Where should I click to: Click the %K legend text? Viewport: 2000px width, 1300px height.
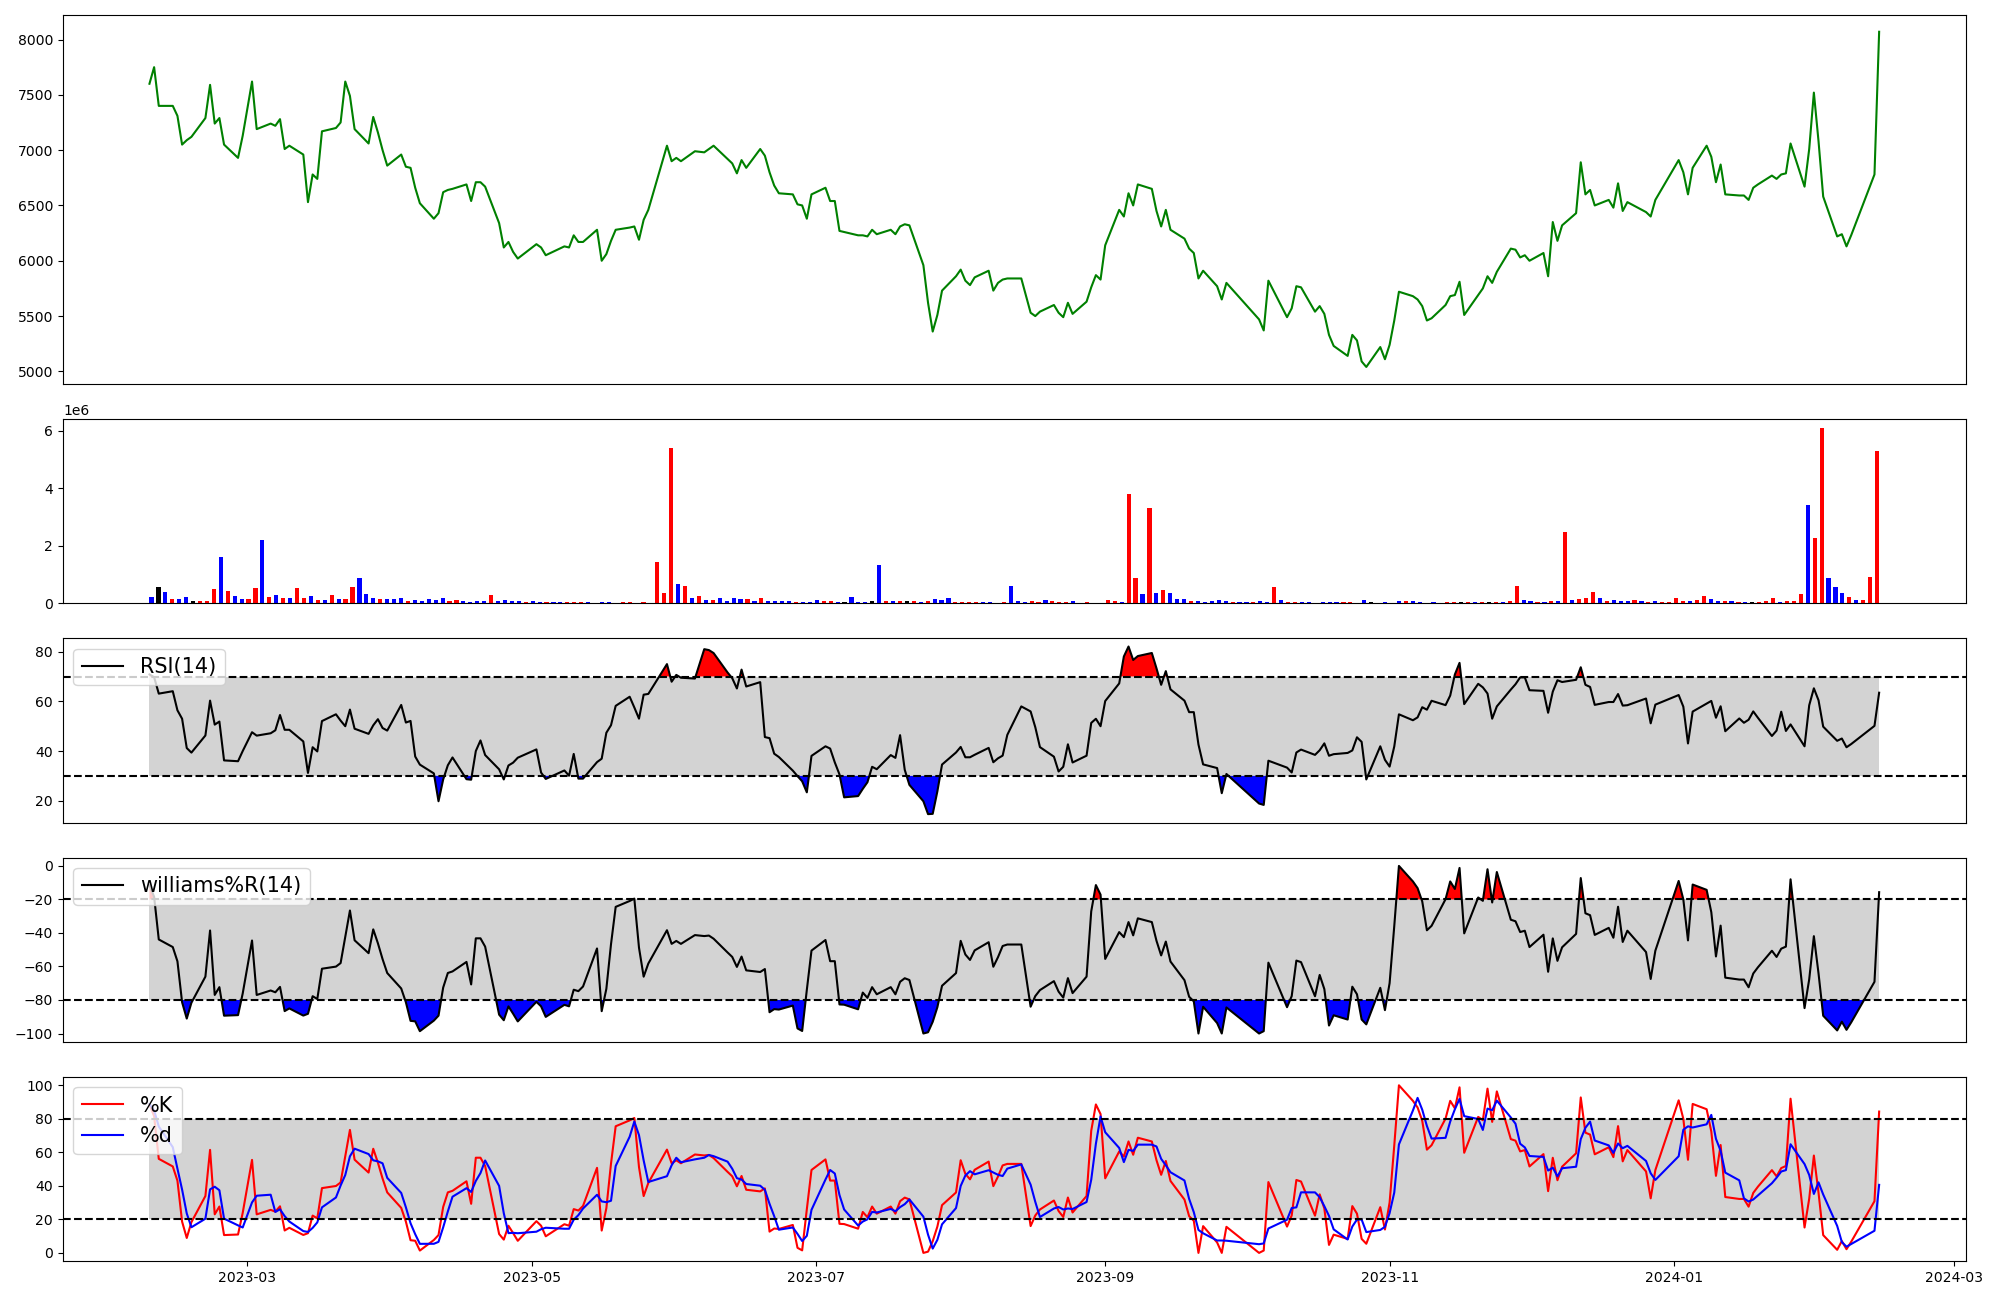(x=156, y=1104)
